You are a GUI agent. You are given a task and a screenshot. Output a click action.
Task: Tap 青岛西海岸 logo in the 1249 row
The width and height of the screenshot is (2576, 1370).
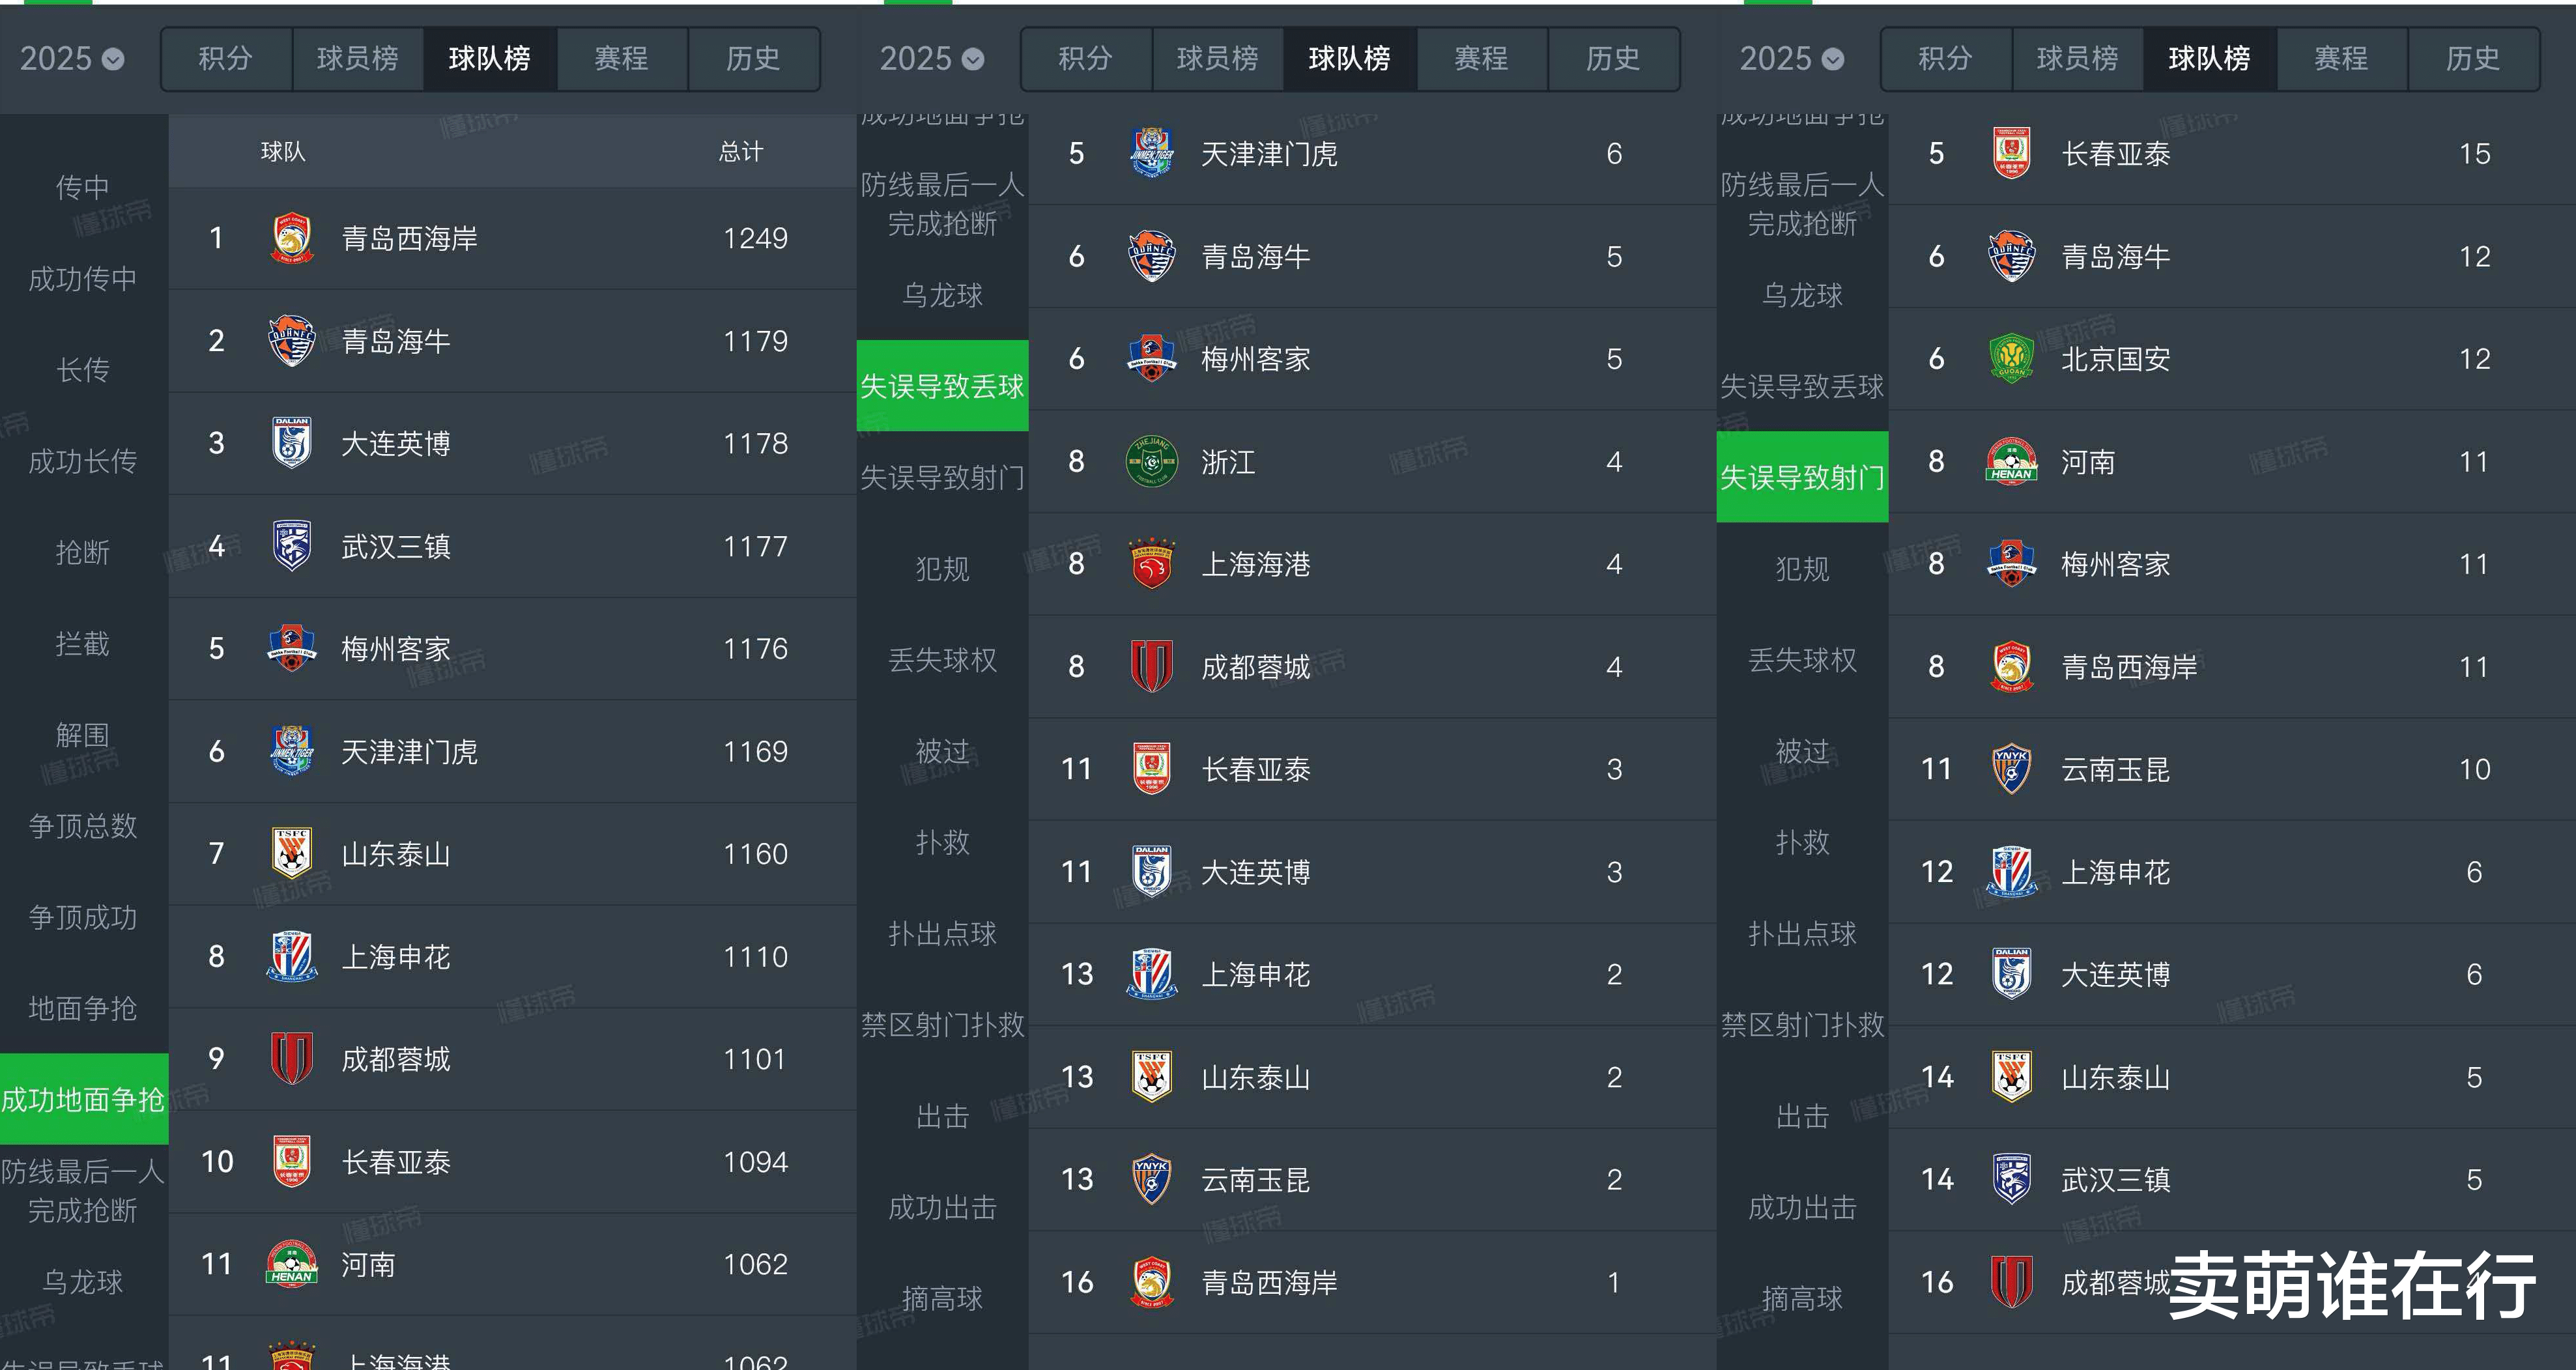coord(292,238)
